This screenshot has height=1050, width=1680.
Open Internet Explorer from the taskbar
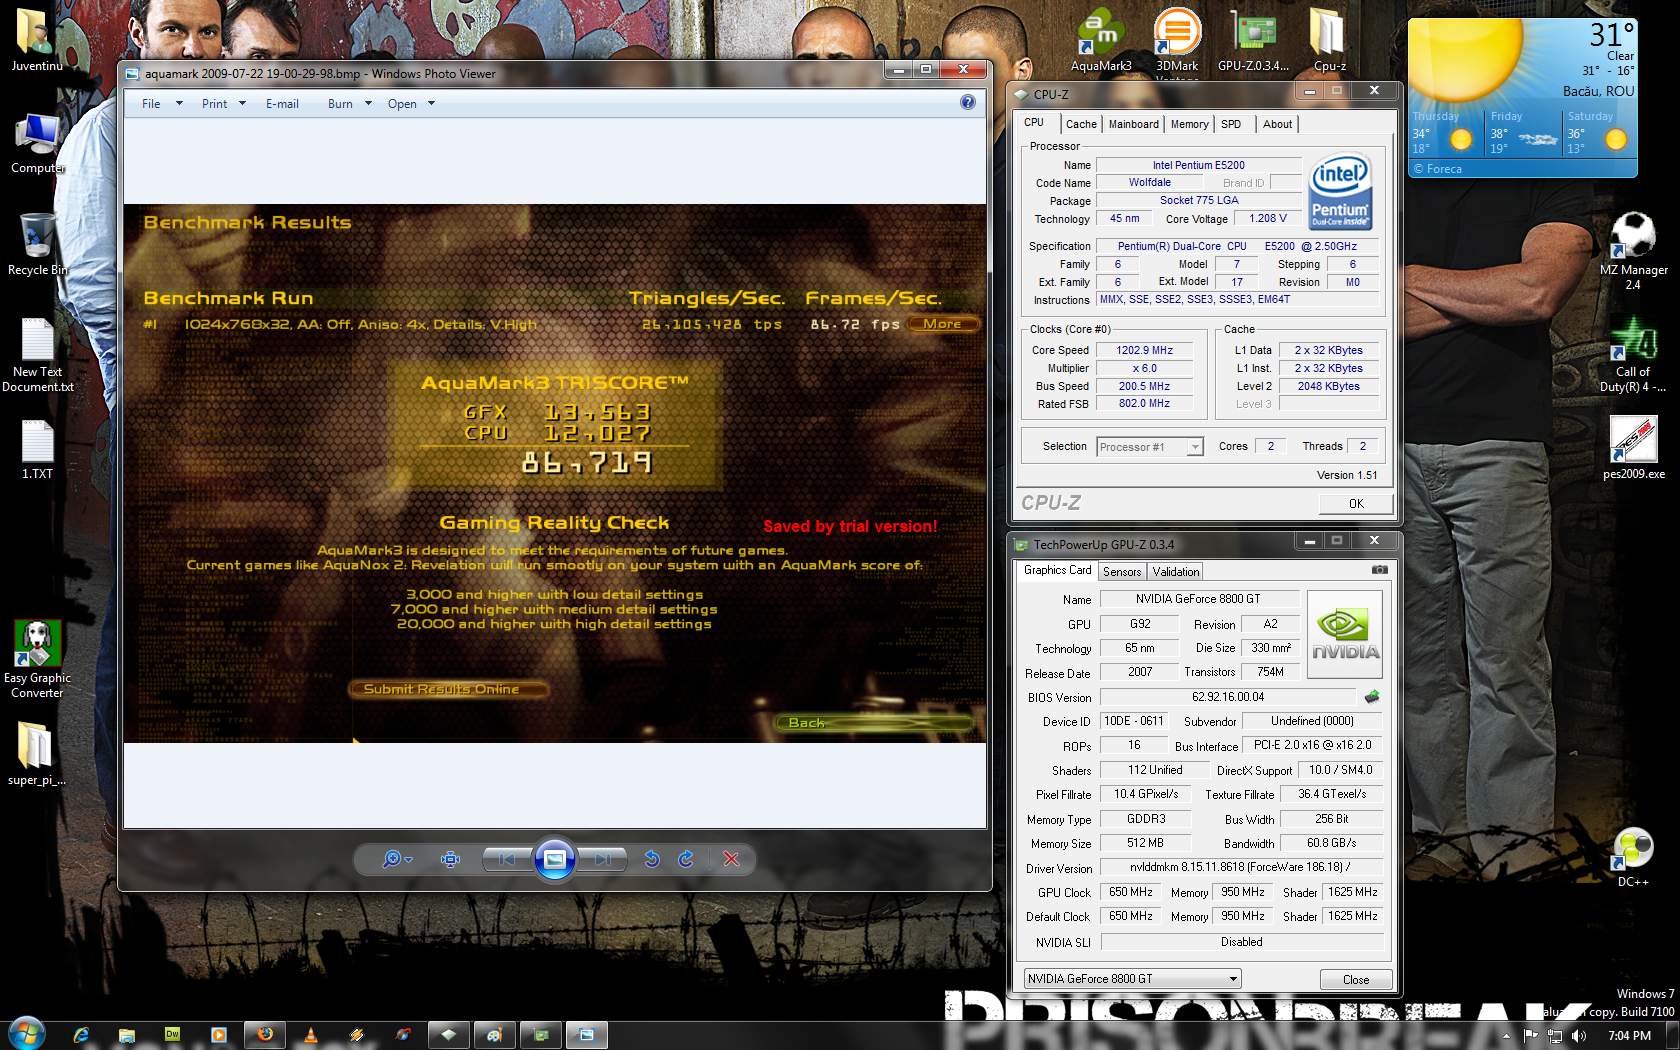click(x=81, y=1035)
